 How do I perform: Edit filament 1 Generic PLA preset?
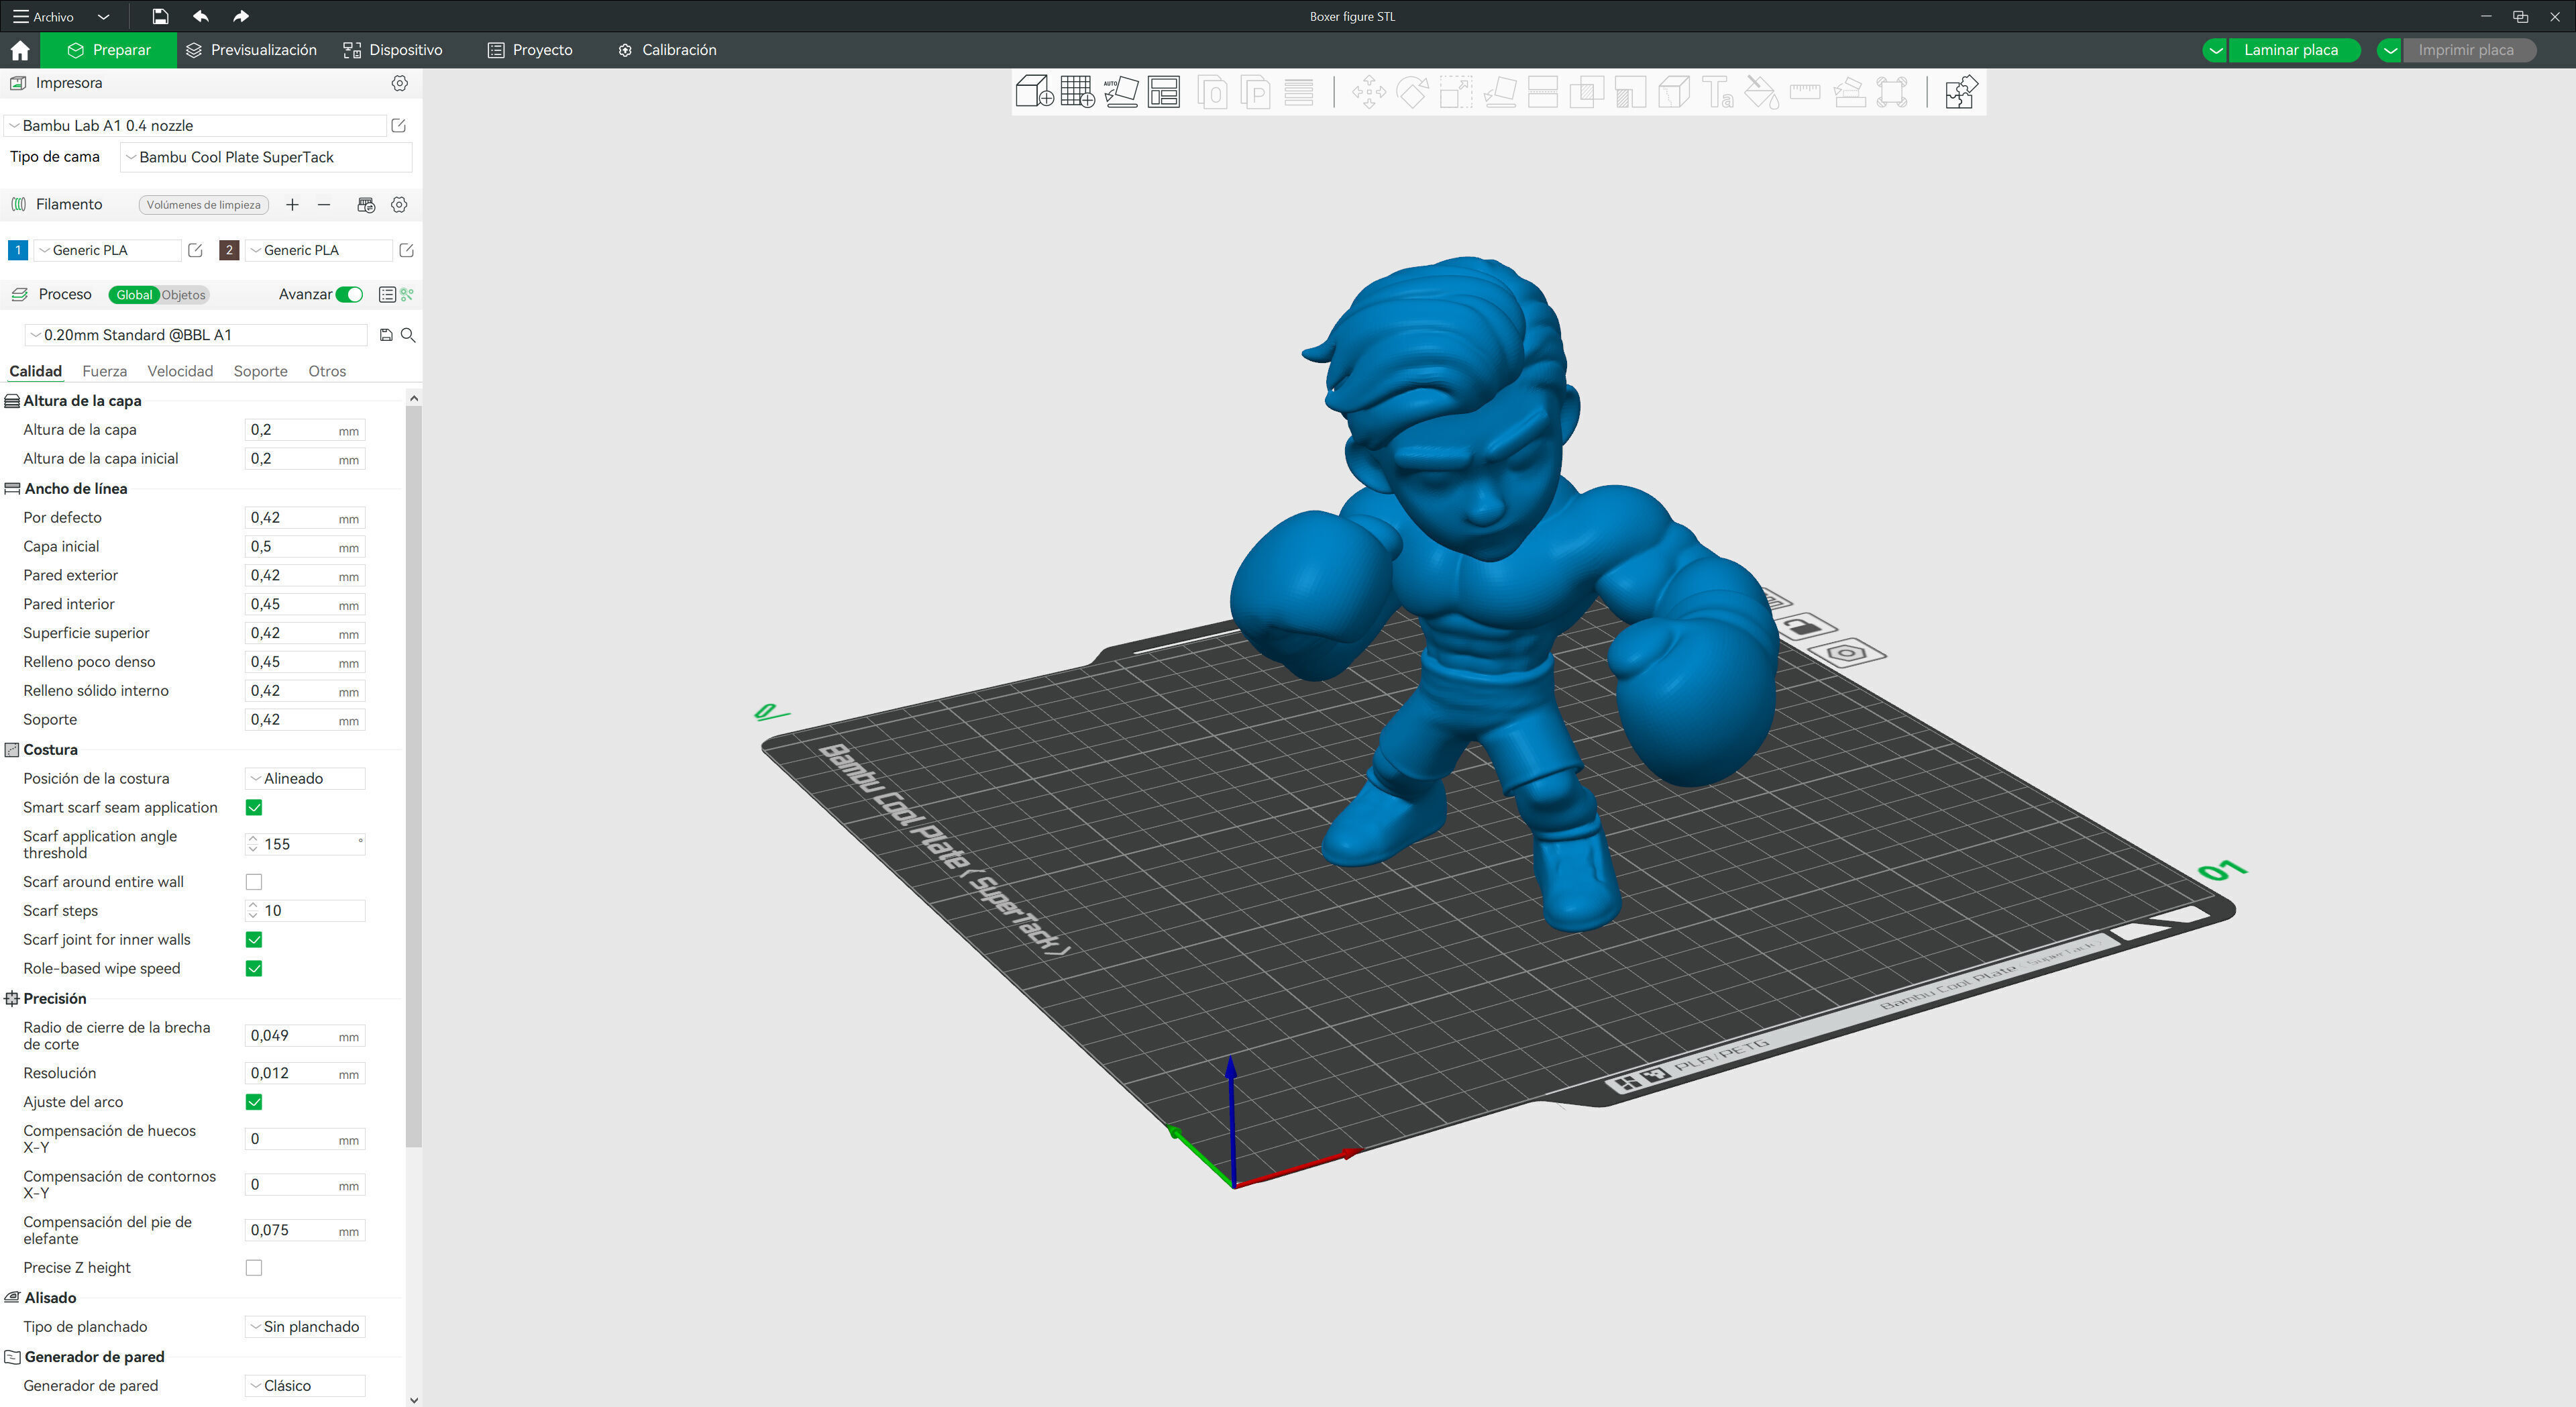click(x=196, y=250)
